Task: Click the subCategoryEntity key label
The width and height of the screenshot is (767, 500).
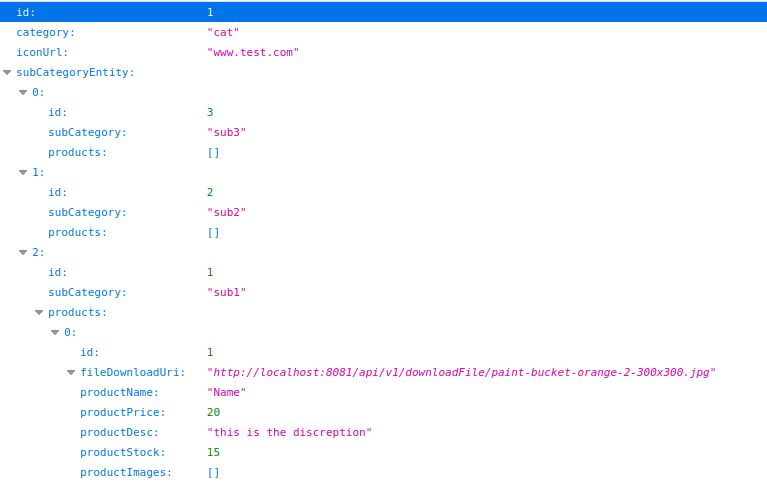Action: coord(75,72)
